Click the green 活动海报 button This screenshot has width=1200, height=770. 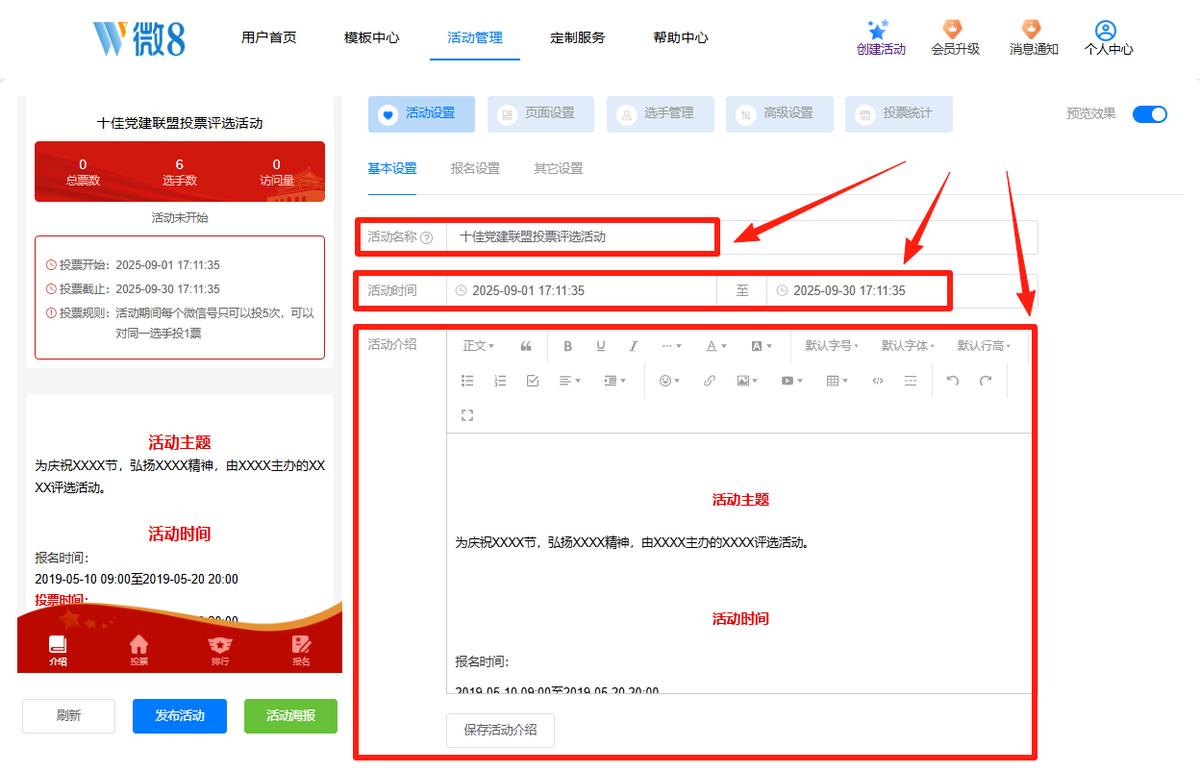pos(291,716)
